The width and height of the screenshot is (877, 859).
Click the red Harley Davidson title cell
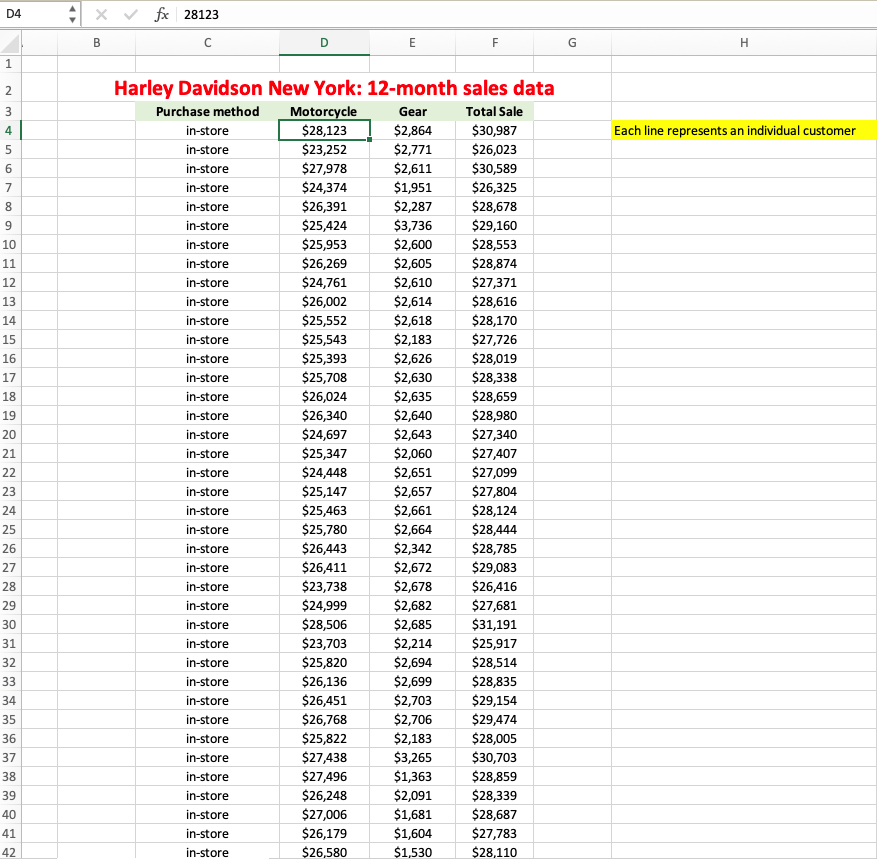coord(334,88)
